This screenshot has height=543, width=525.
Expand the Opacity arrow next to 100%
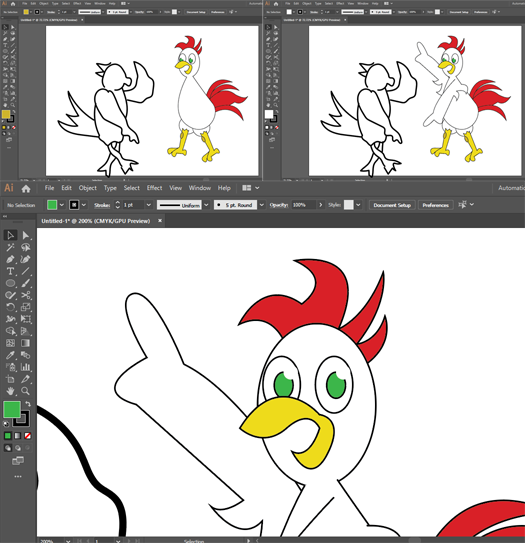(x=321, y=205)
